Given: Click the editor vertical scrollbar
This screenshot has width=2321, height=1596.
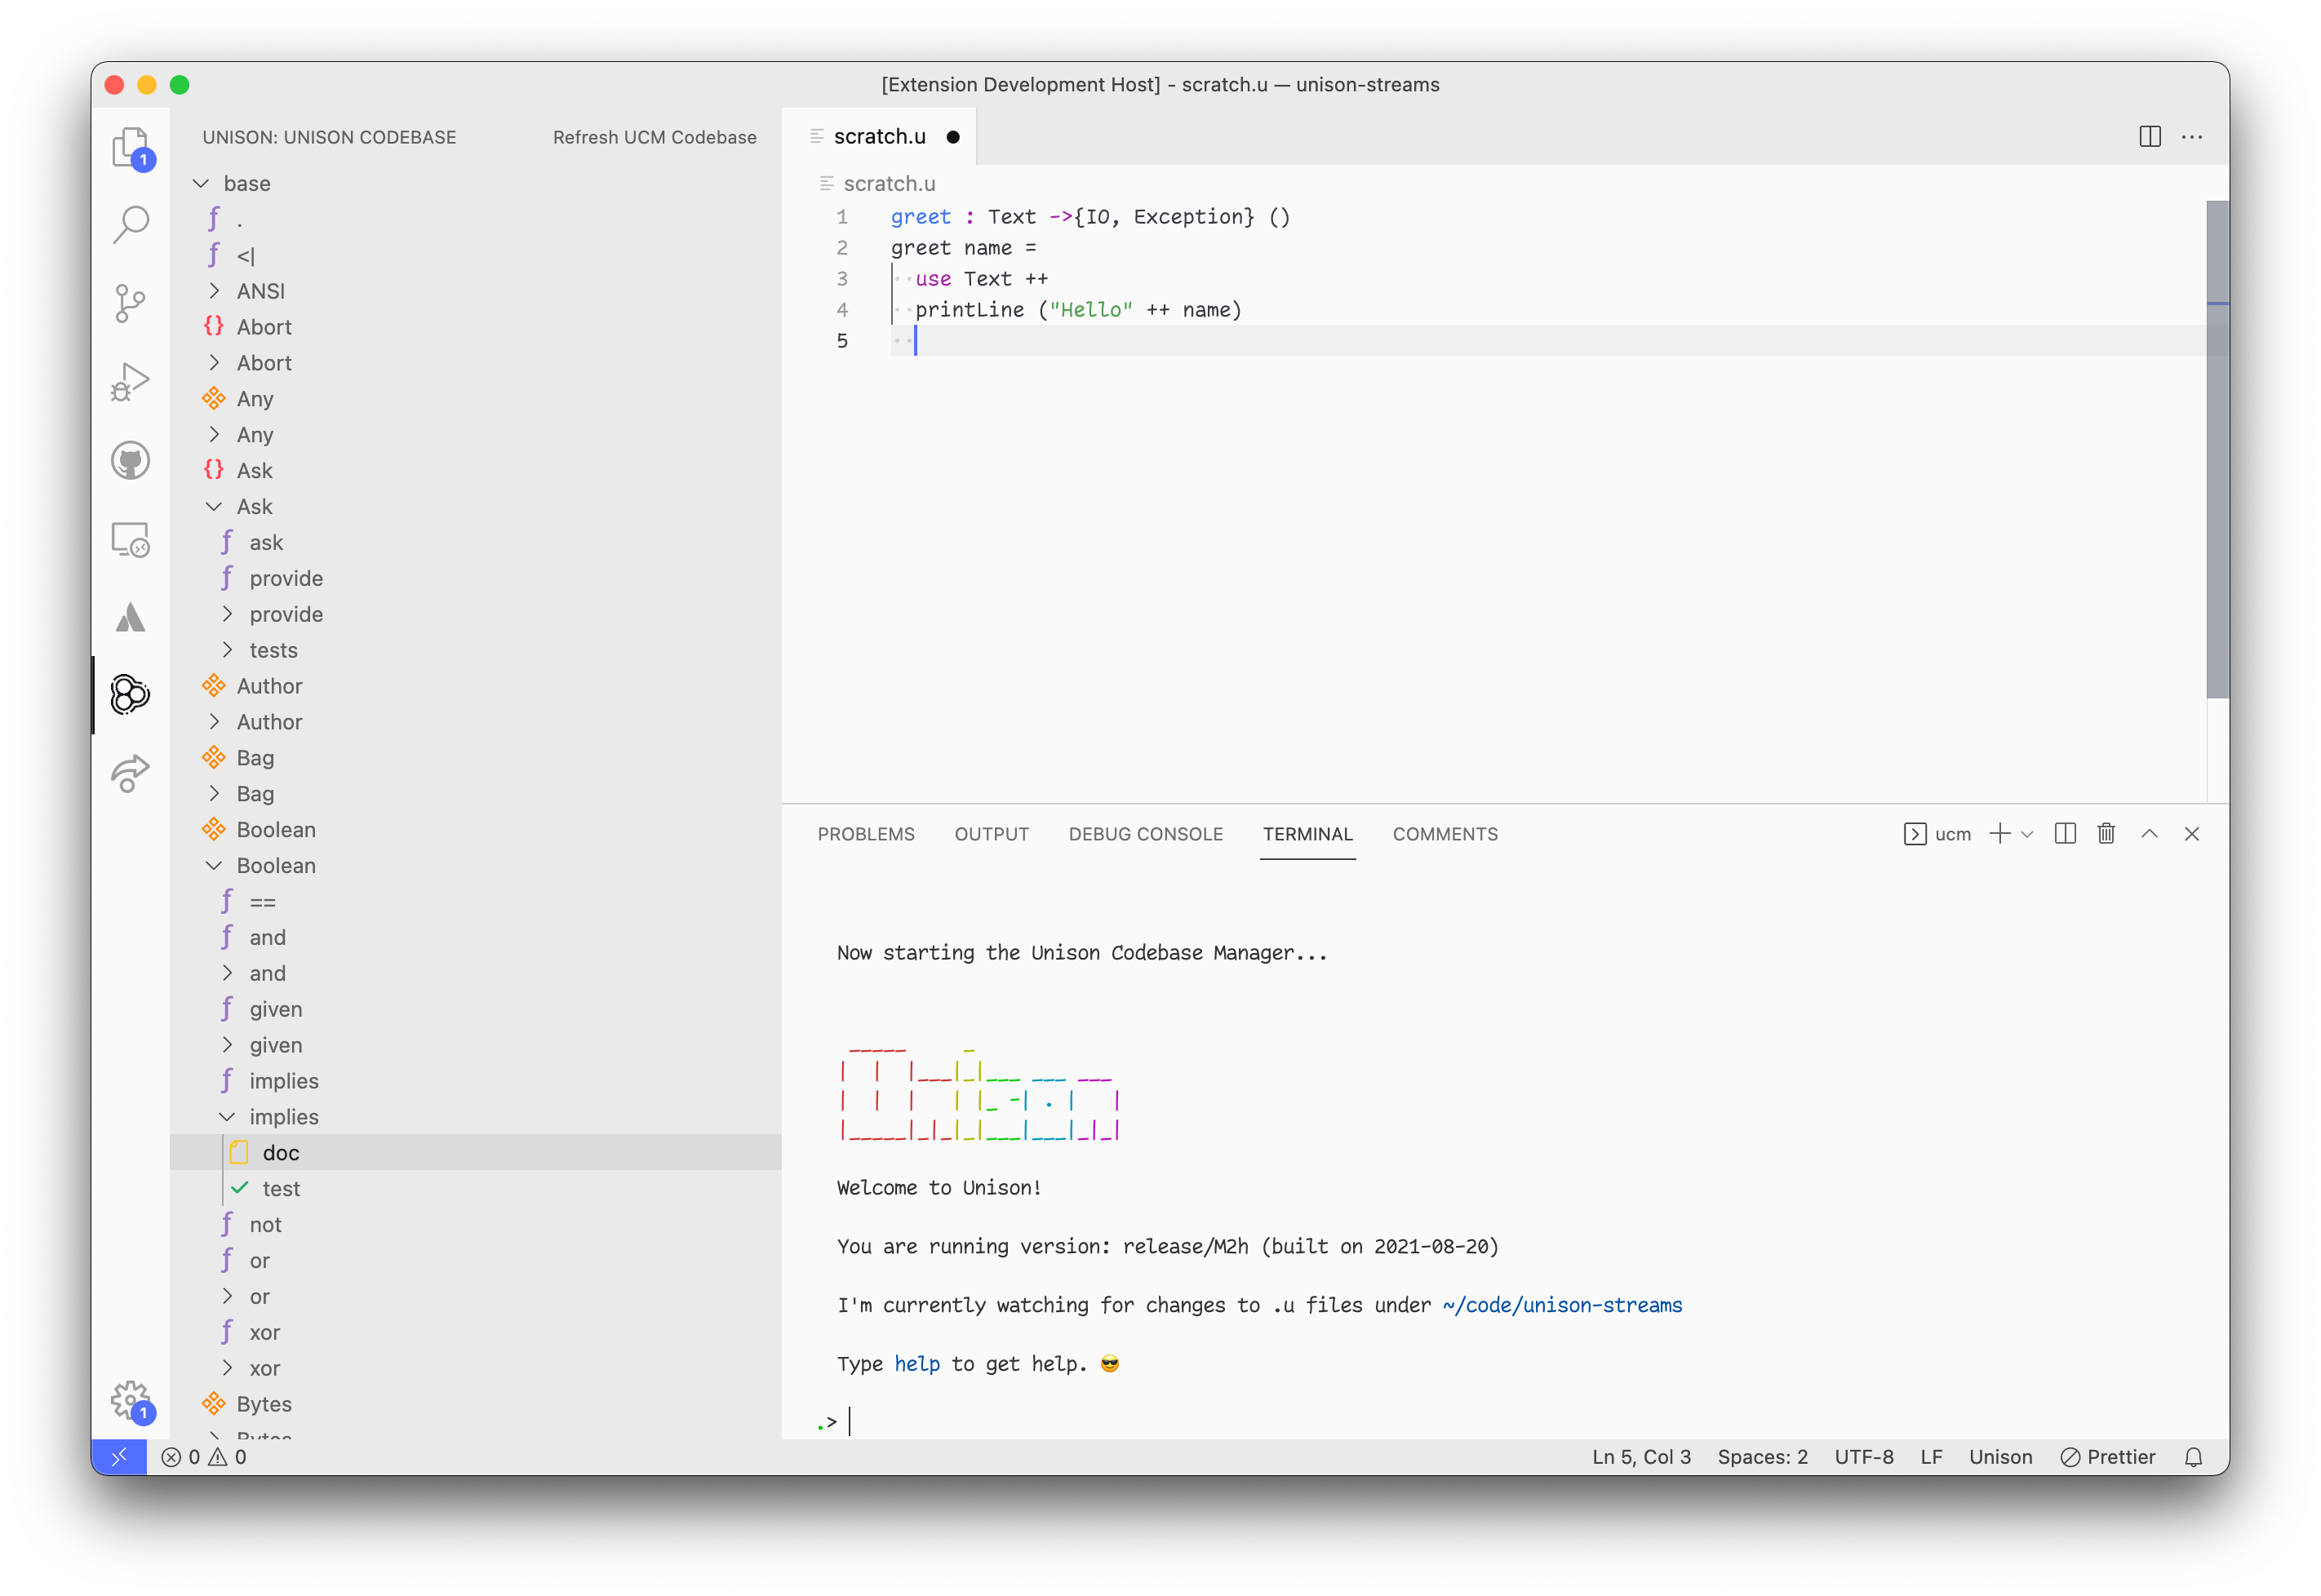Looking at the screenshot, I should pos(2217,450).
